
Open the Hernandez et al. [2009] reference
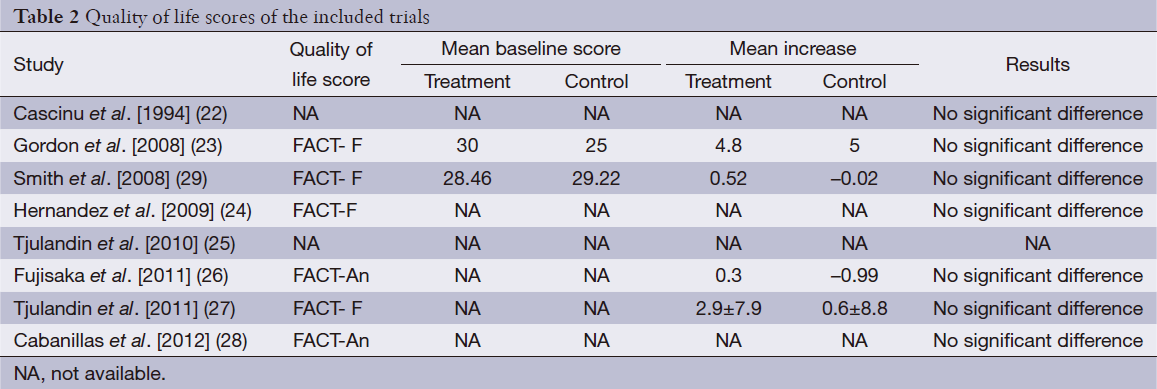point(133,211)
